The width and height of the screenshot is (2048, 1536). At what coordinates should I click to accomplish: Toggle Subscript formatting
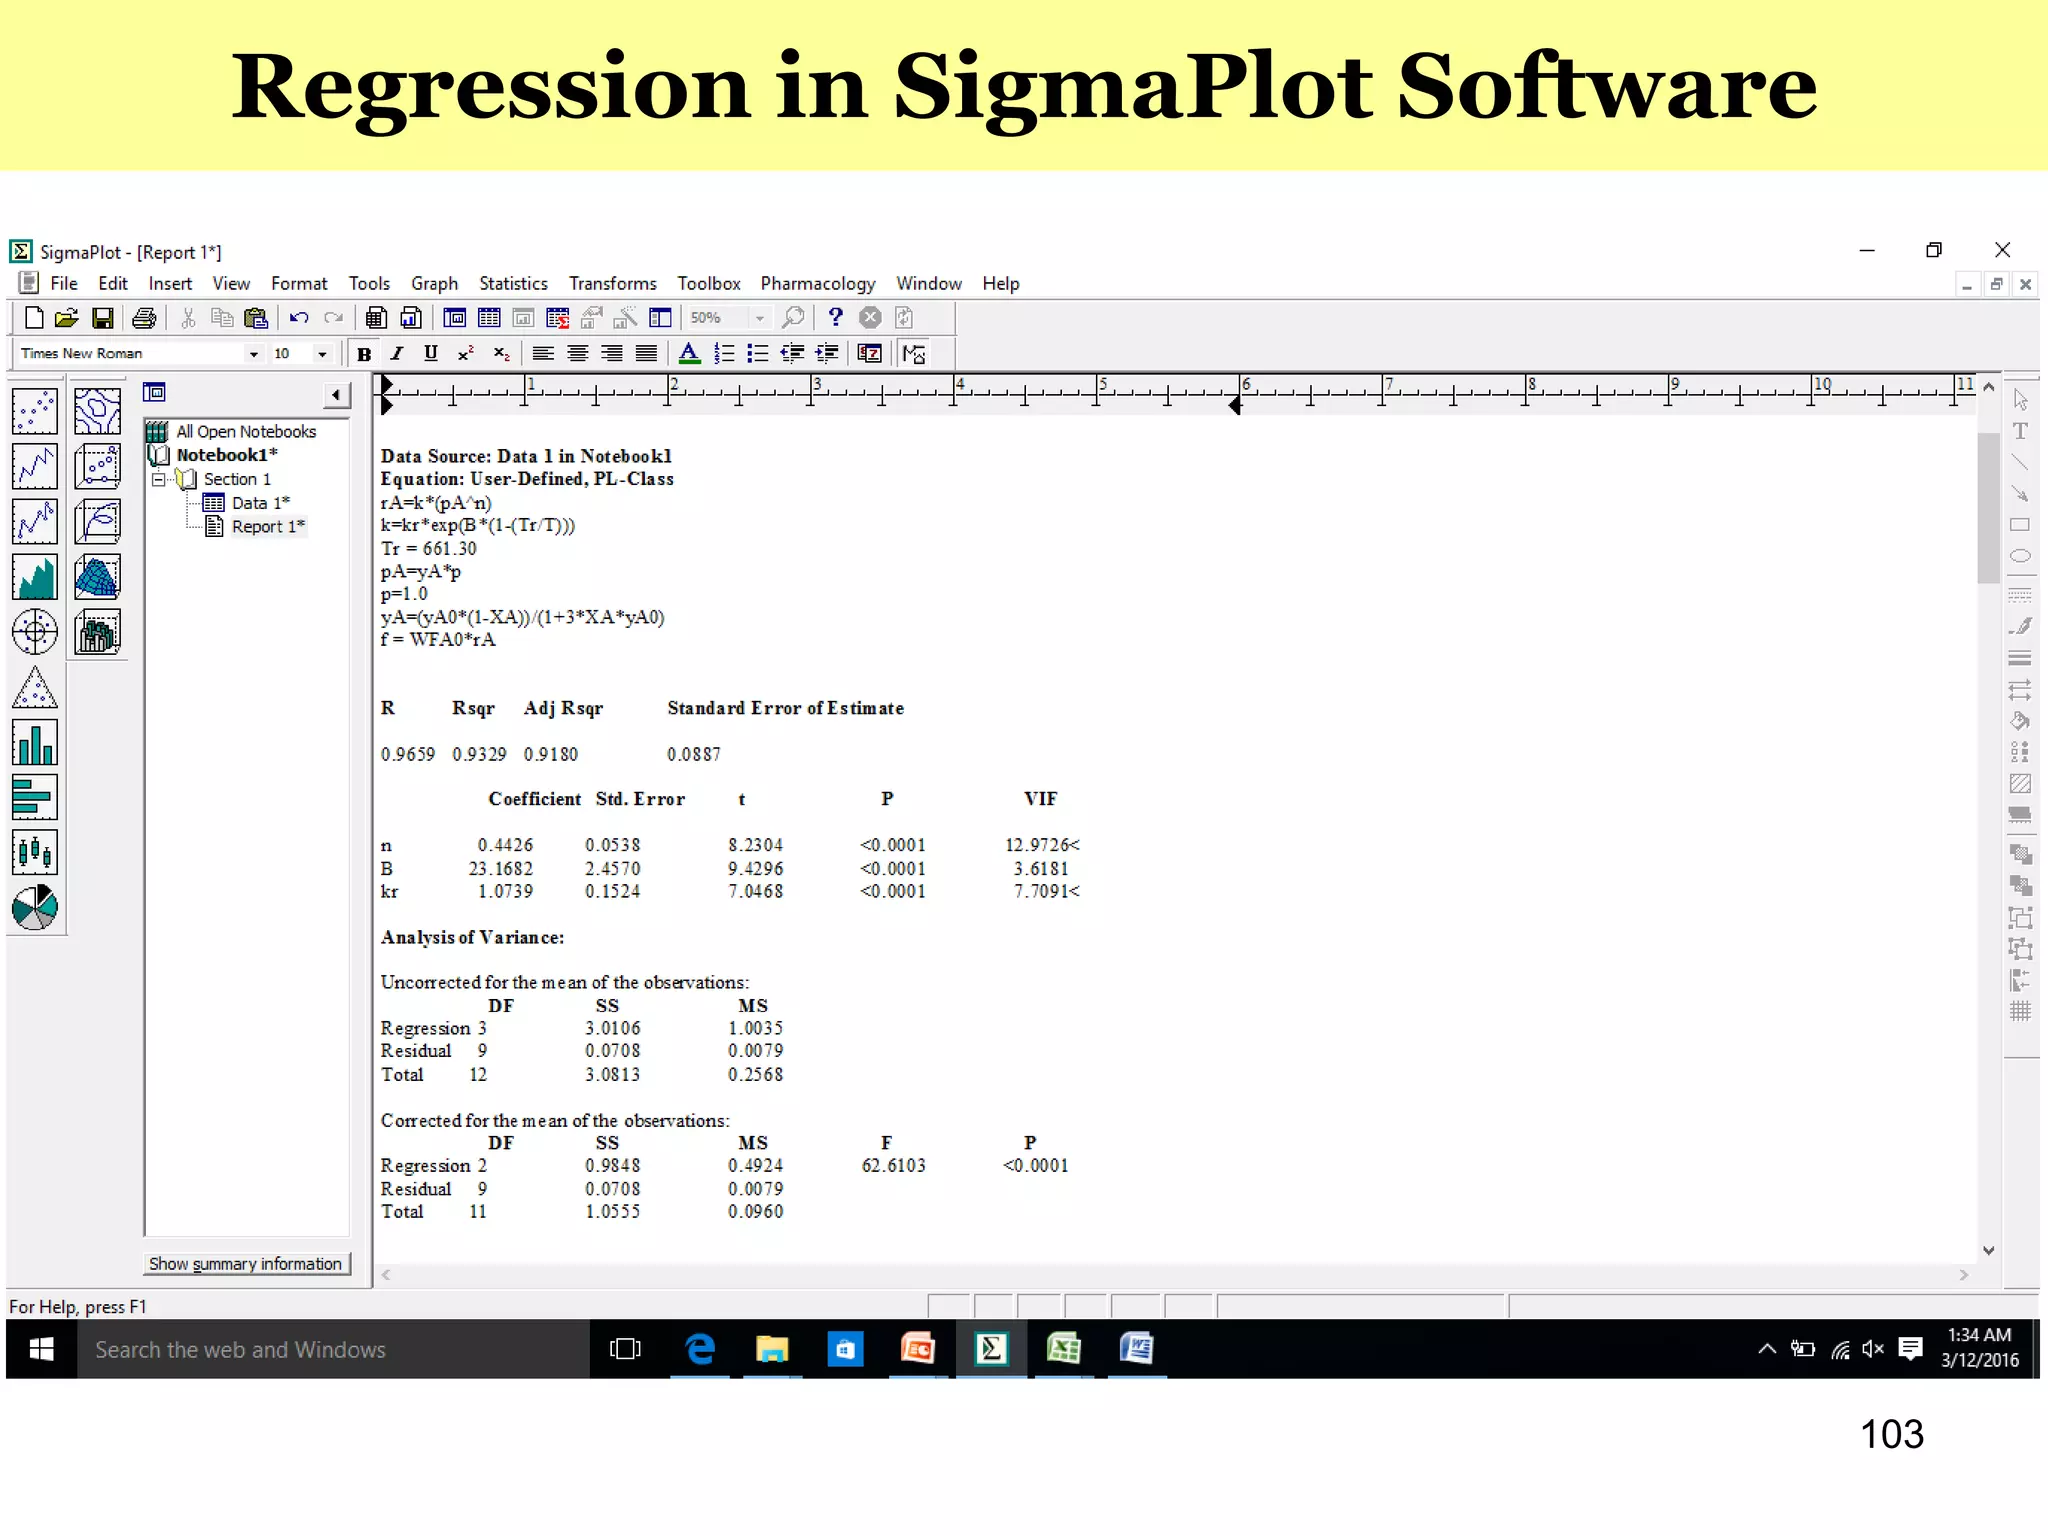(501, 353)
